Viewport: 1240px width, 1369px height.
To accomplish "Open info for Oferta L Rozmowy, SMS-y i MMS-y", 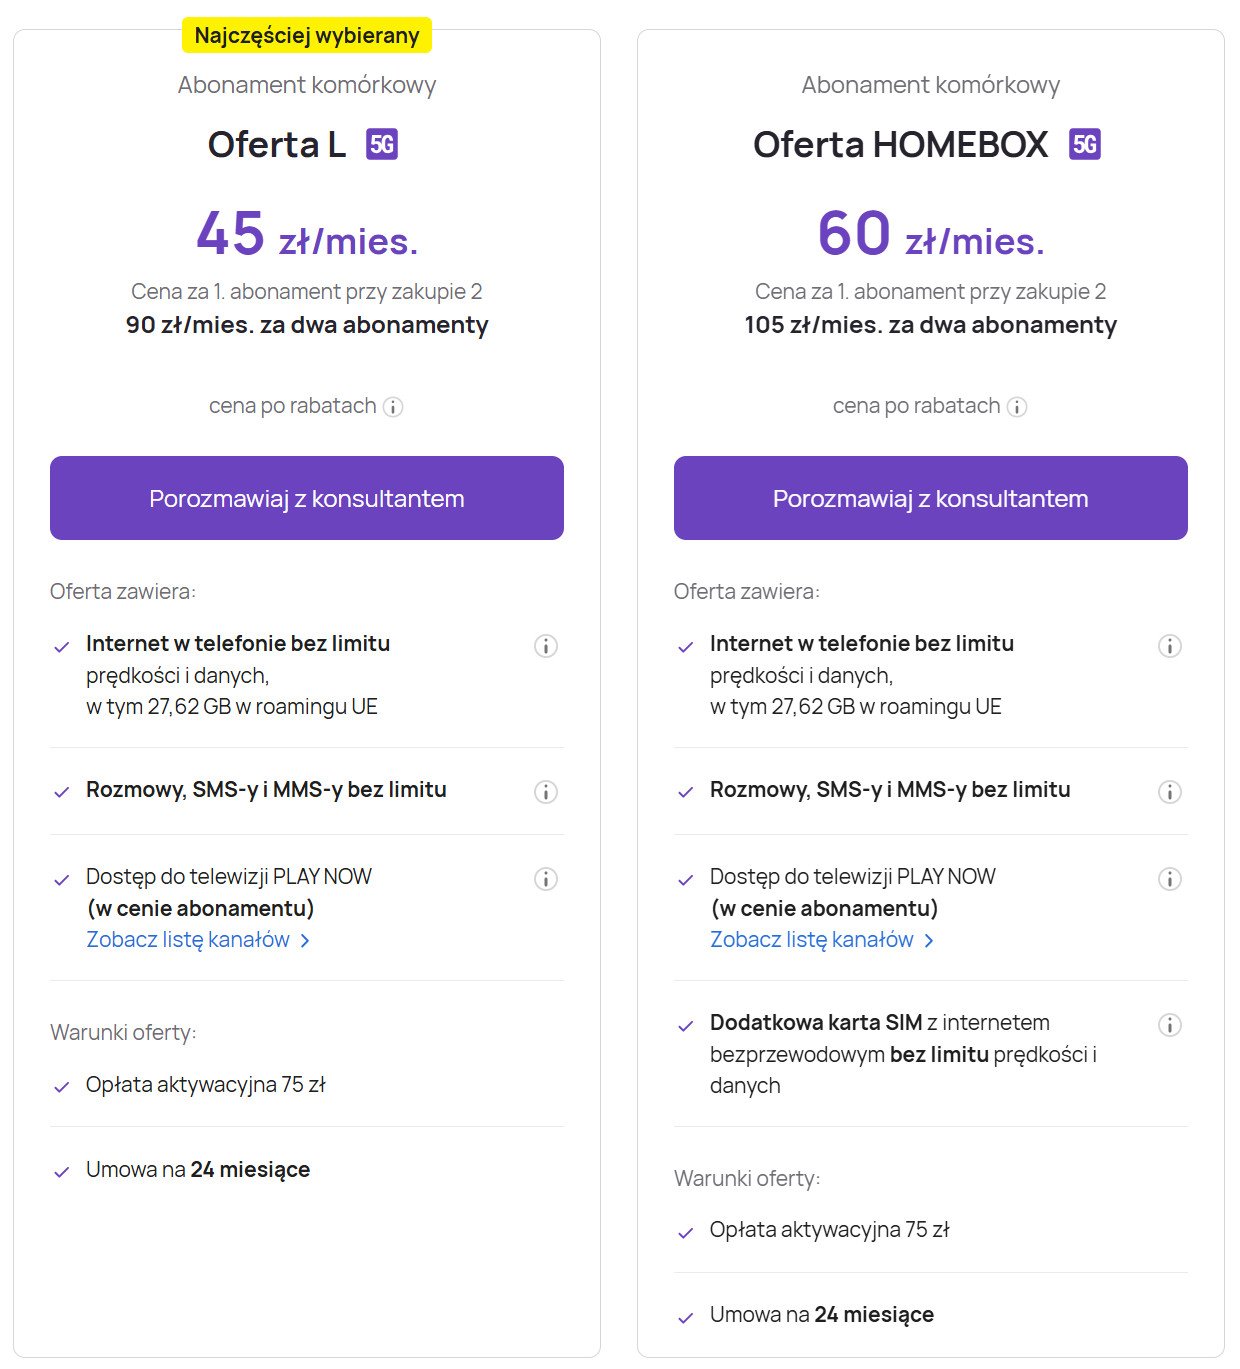I will tap(546, 792).
